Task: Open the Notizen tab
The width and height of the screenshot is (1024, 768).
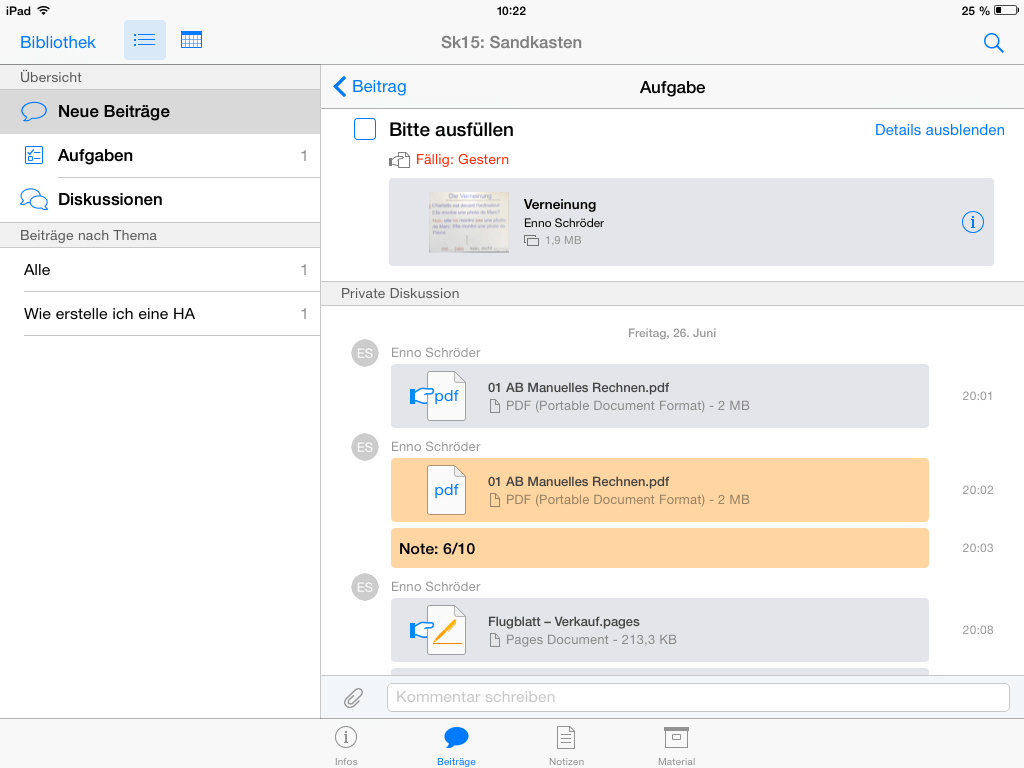Action: point(566,745)
